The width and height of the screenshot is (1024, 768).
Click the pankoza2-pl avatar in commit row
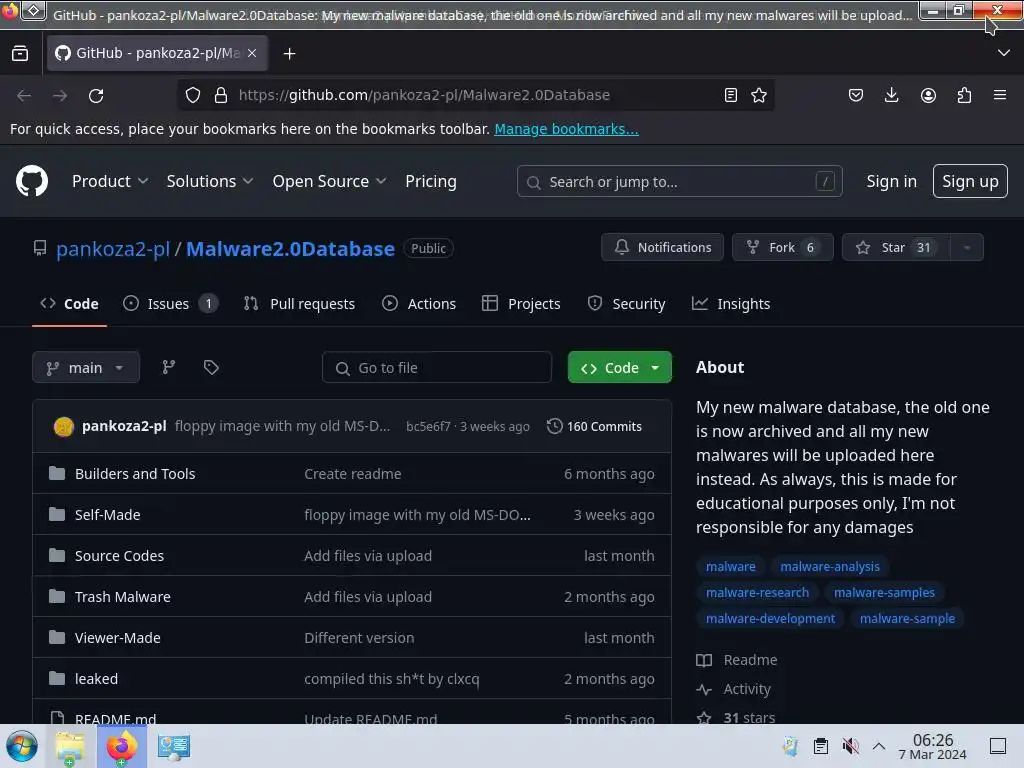(63, 426)
